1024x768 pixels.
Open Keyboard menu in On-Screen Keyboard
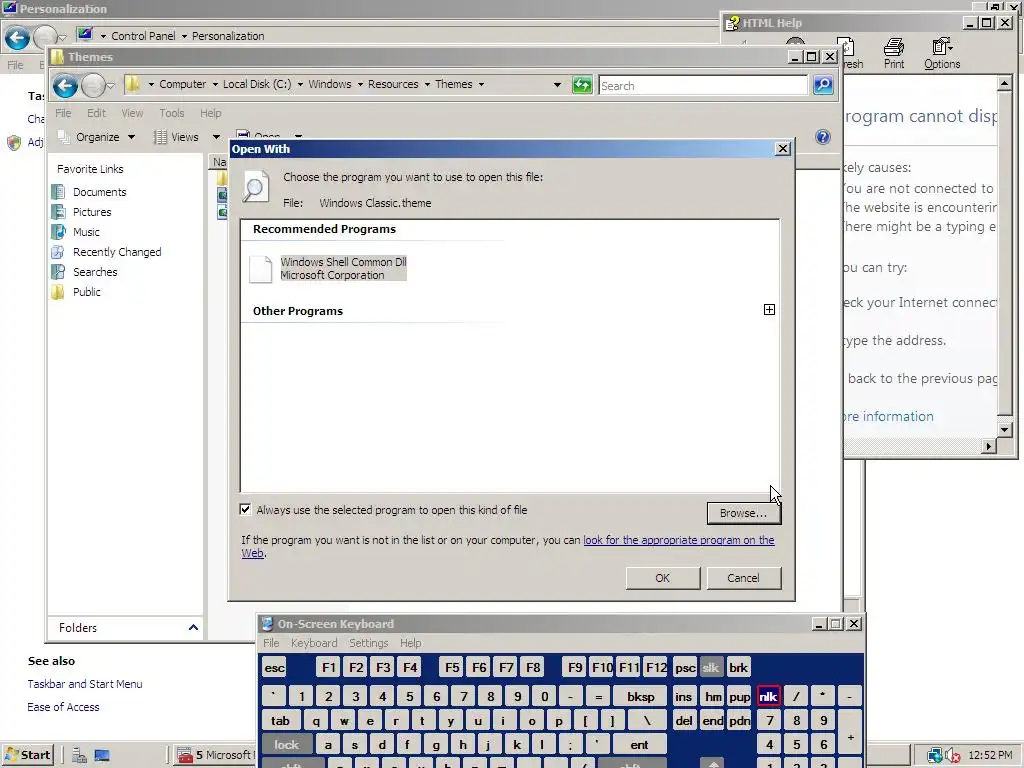pos(314,643)
